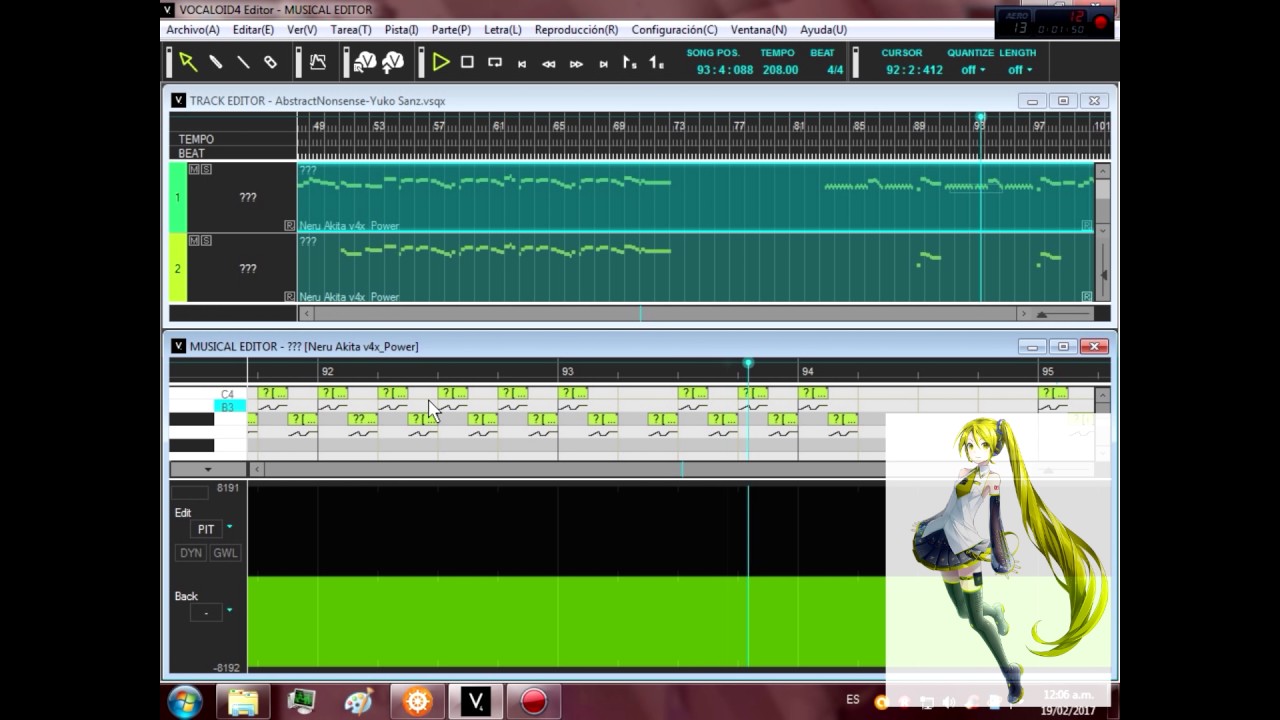The height and width of the screenshot is (720, 1280).
Task: Jump to the song end
Action: tap(603, 63)
